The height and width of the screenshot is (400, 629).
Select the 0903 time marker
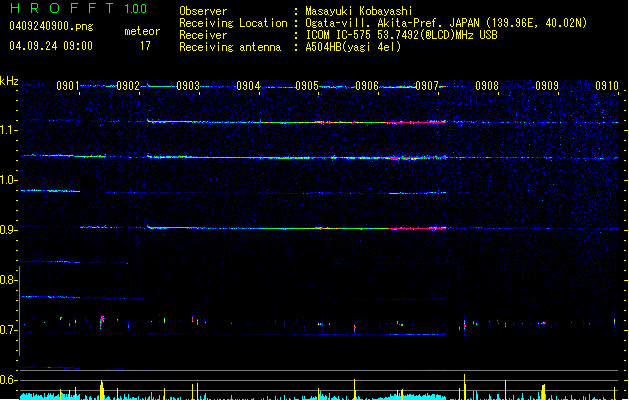188,87
